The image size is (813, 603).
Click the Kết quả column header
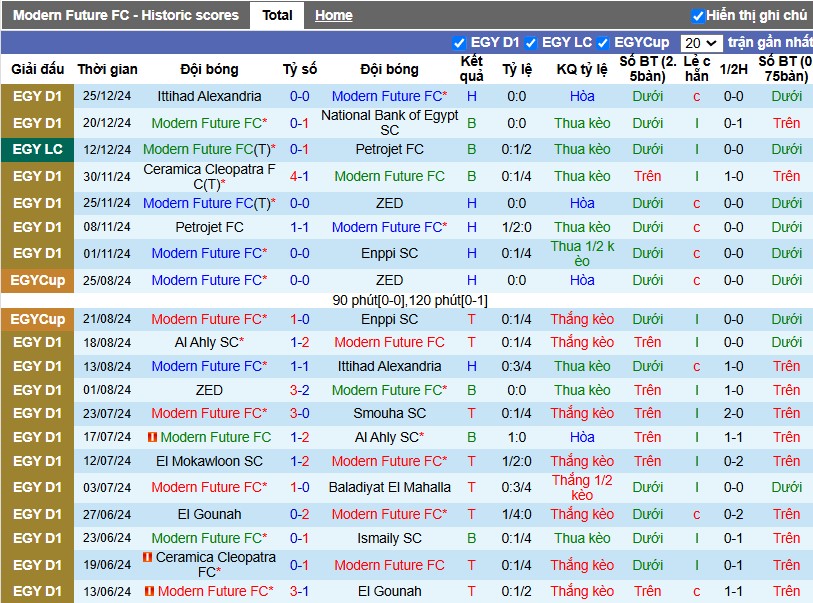click(x=471, y=69)
